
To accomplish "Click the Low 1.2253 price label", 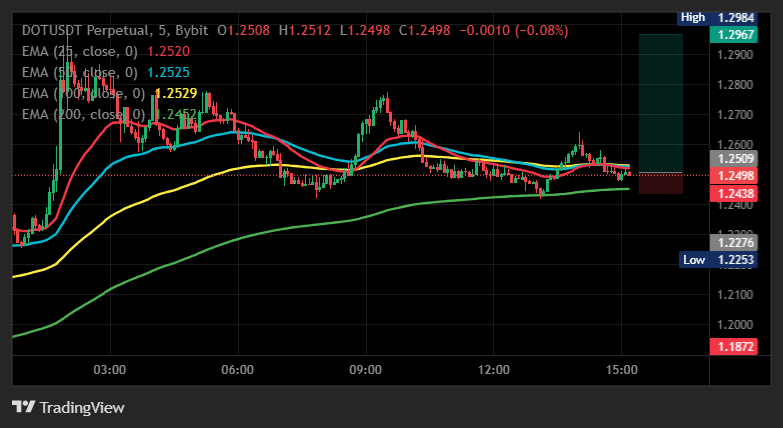I will point(719,260).
